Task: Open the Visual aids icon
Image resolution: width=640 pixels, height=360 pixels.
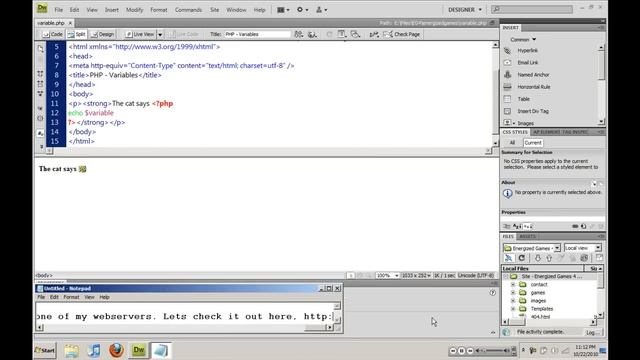Action: (x=356, y=34)
